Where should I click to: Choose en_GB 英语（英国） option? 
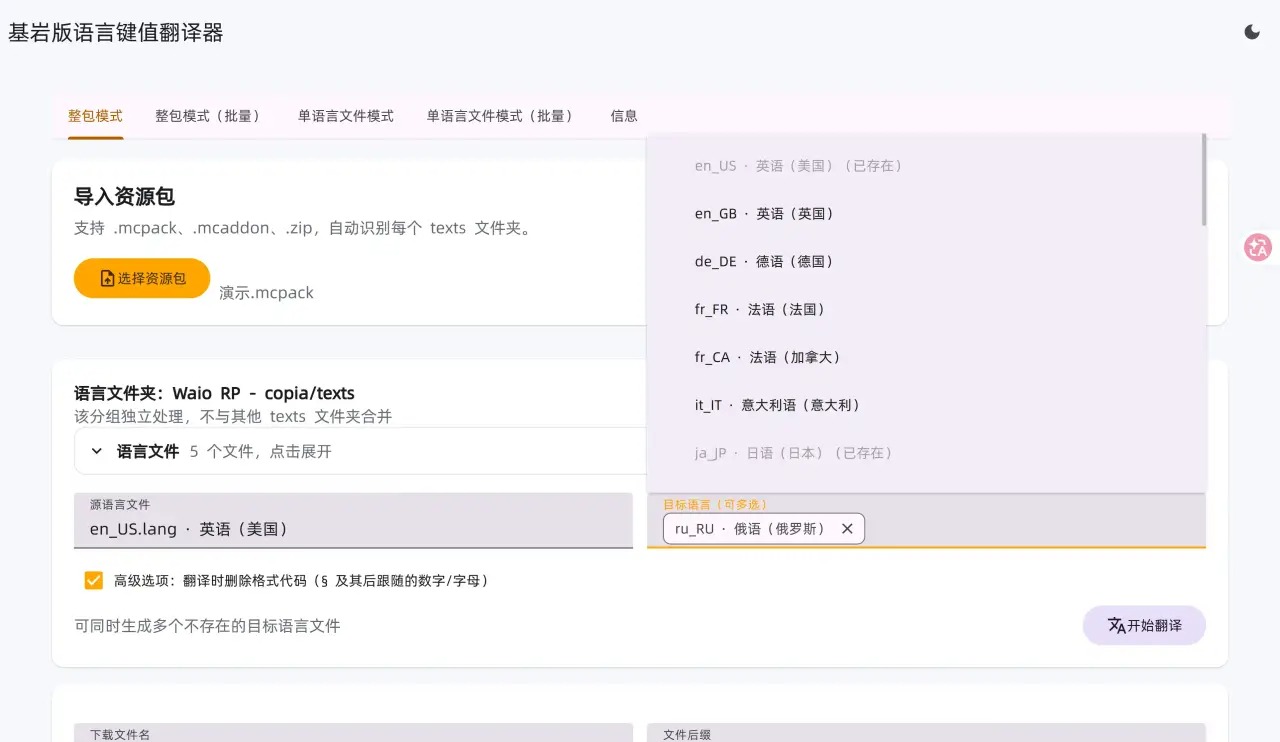point(926,213)
